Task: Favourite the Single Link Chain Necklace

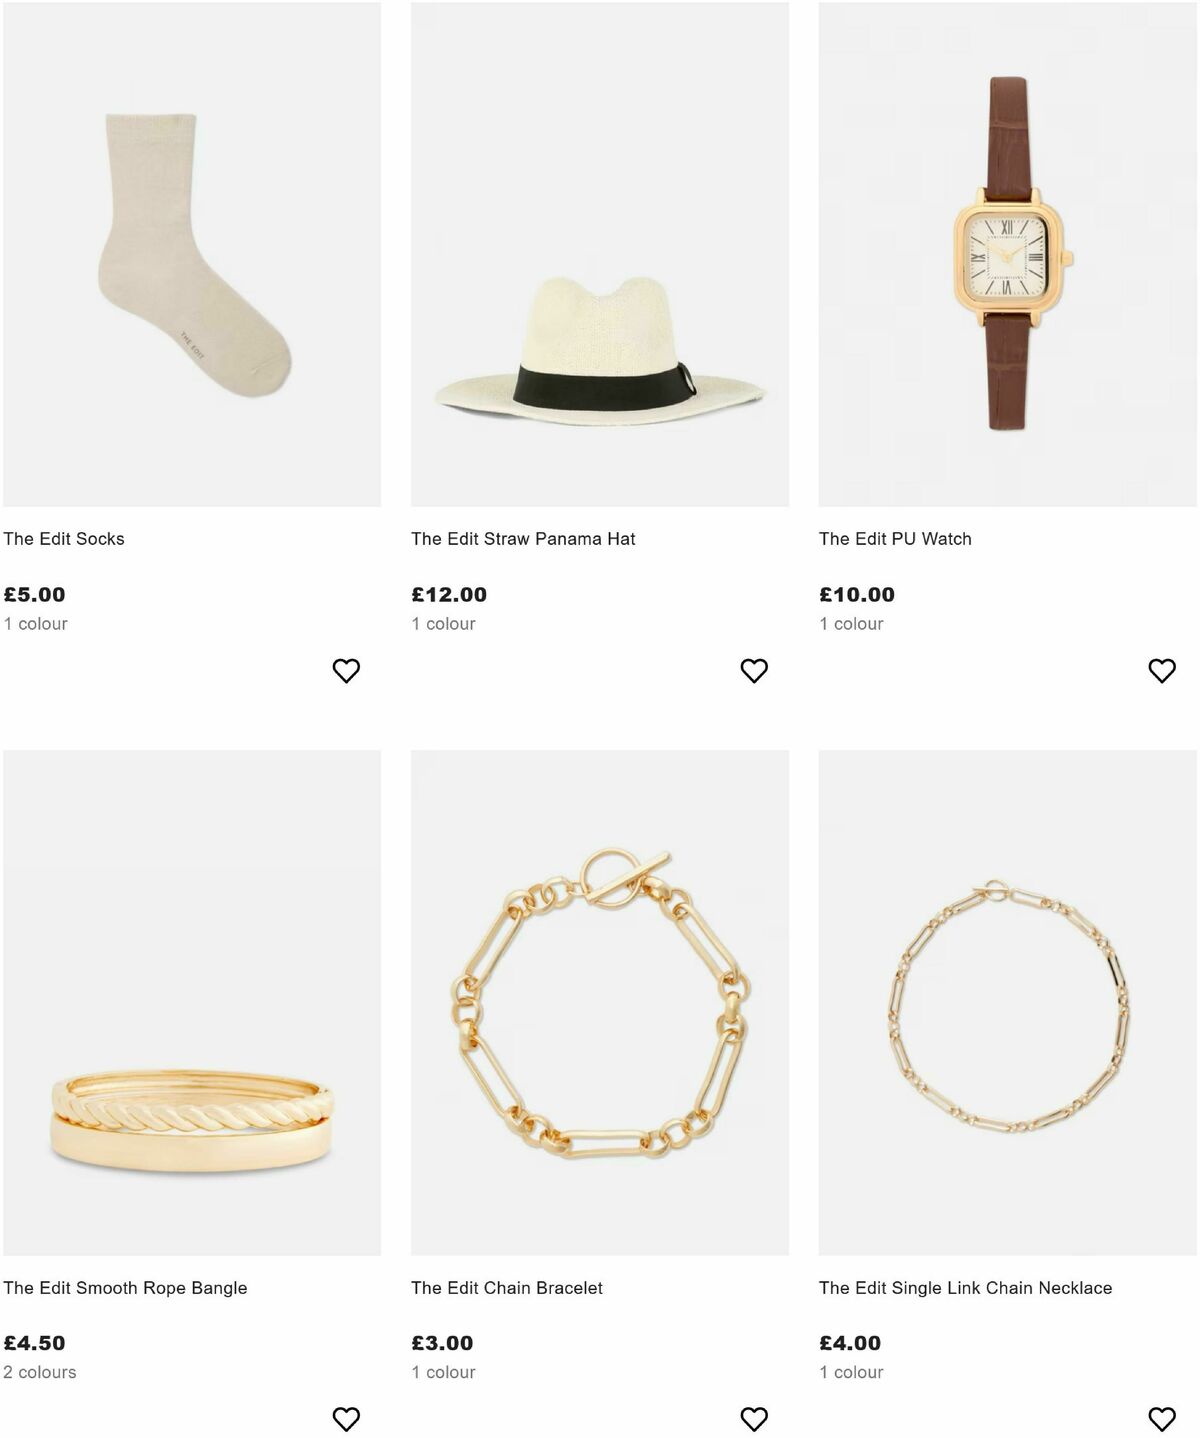Action: pos(1160,1417)
